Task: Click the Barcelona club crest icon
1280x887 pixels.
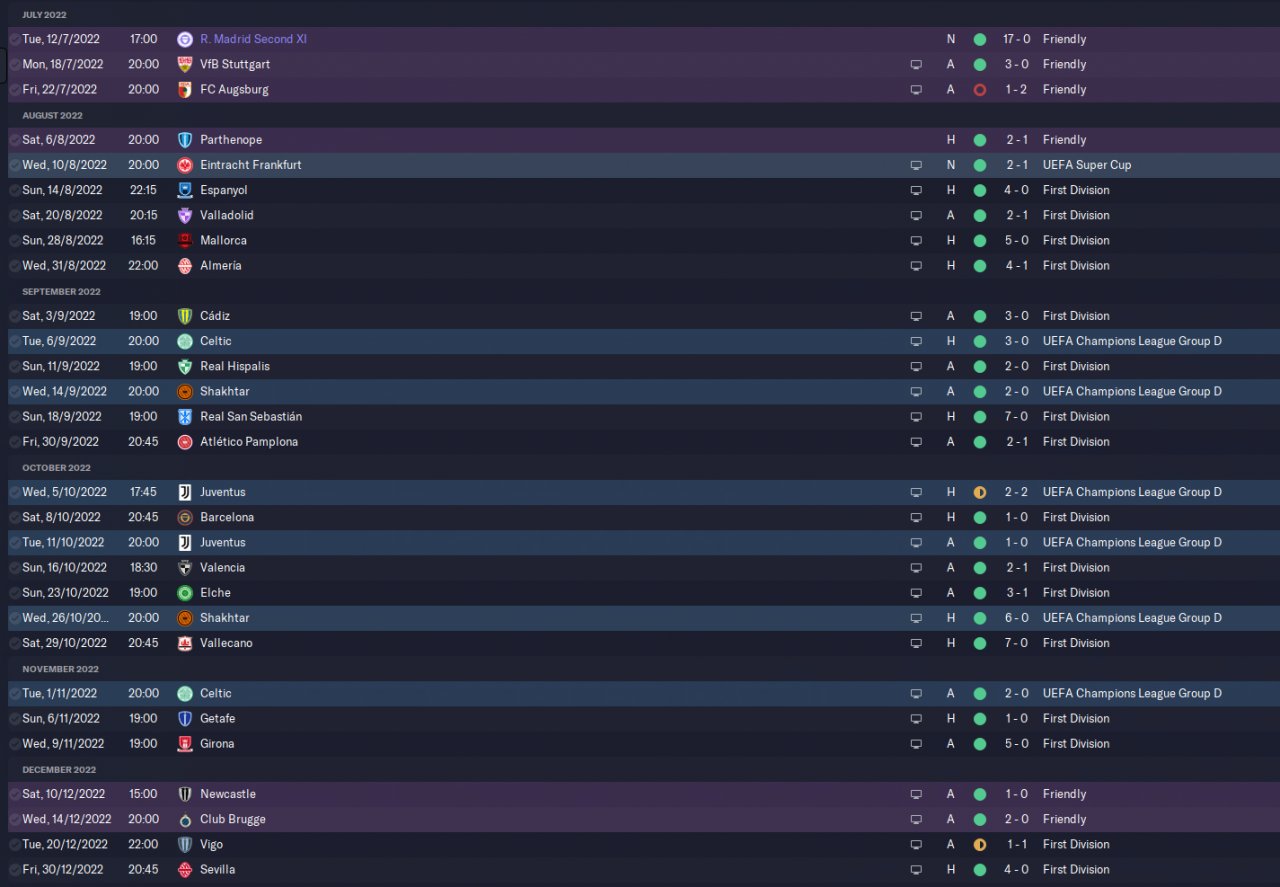Action: [184, 517]
